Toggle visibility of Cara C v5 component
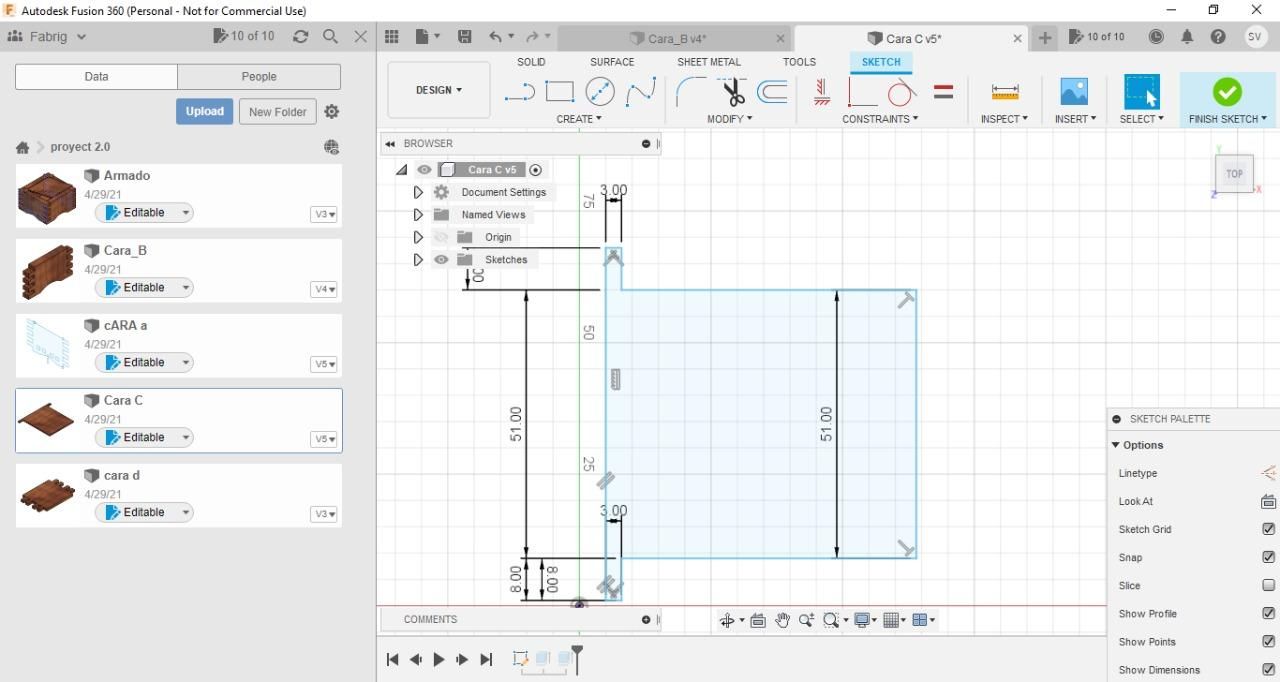Image resolution: width=1280 pixels, height=682 pixels. click(424, 170)
